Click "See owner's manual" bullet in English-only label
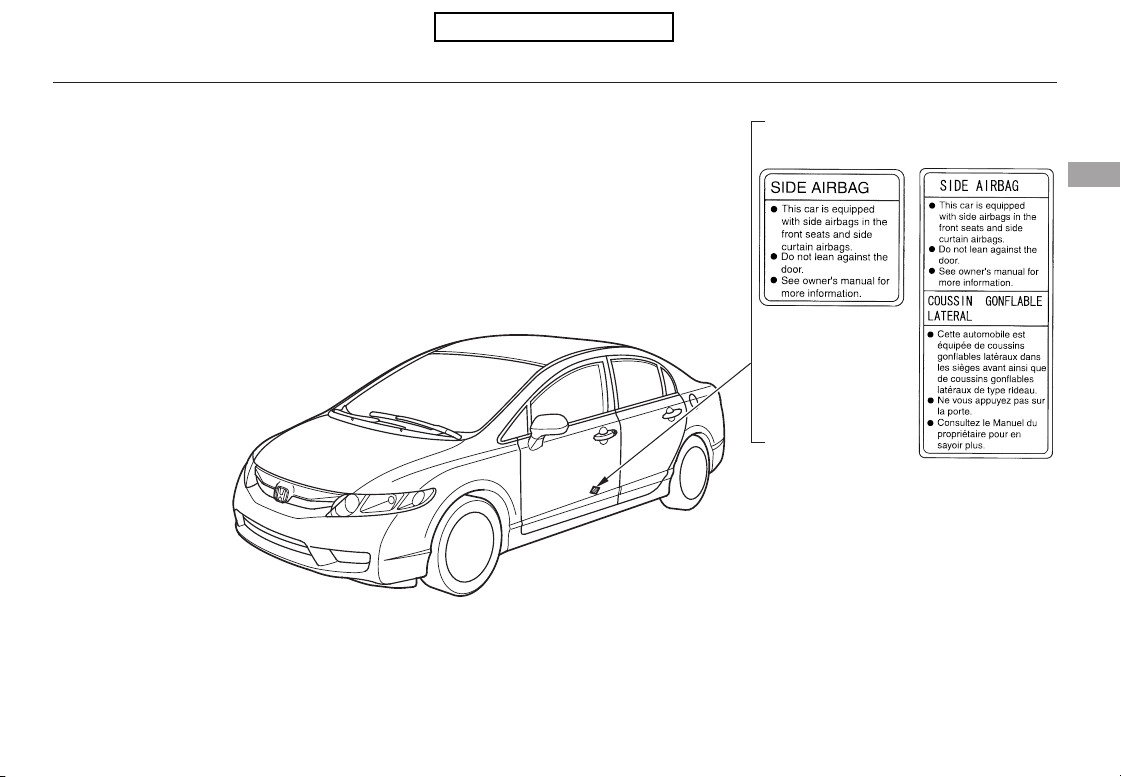Image resolution: width=1121 pixels, height=777 pixels. coord(830,287)
